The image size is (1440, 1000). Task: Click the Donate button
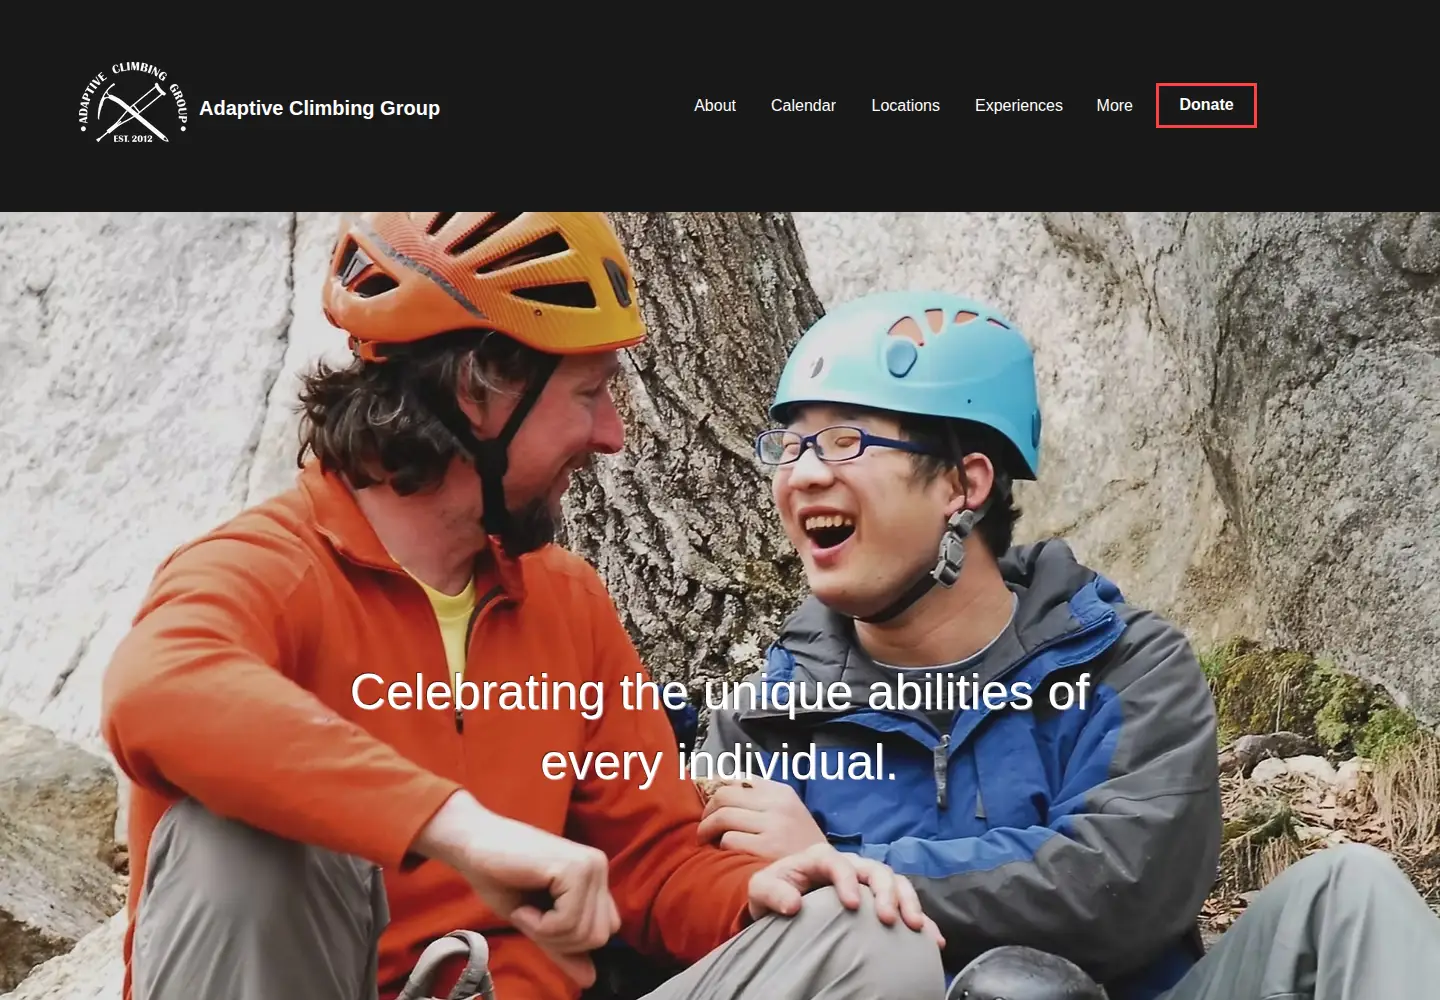(x=1206, y=105)
